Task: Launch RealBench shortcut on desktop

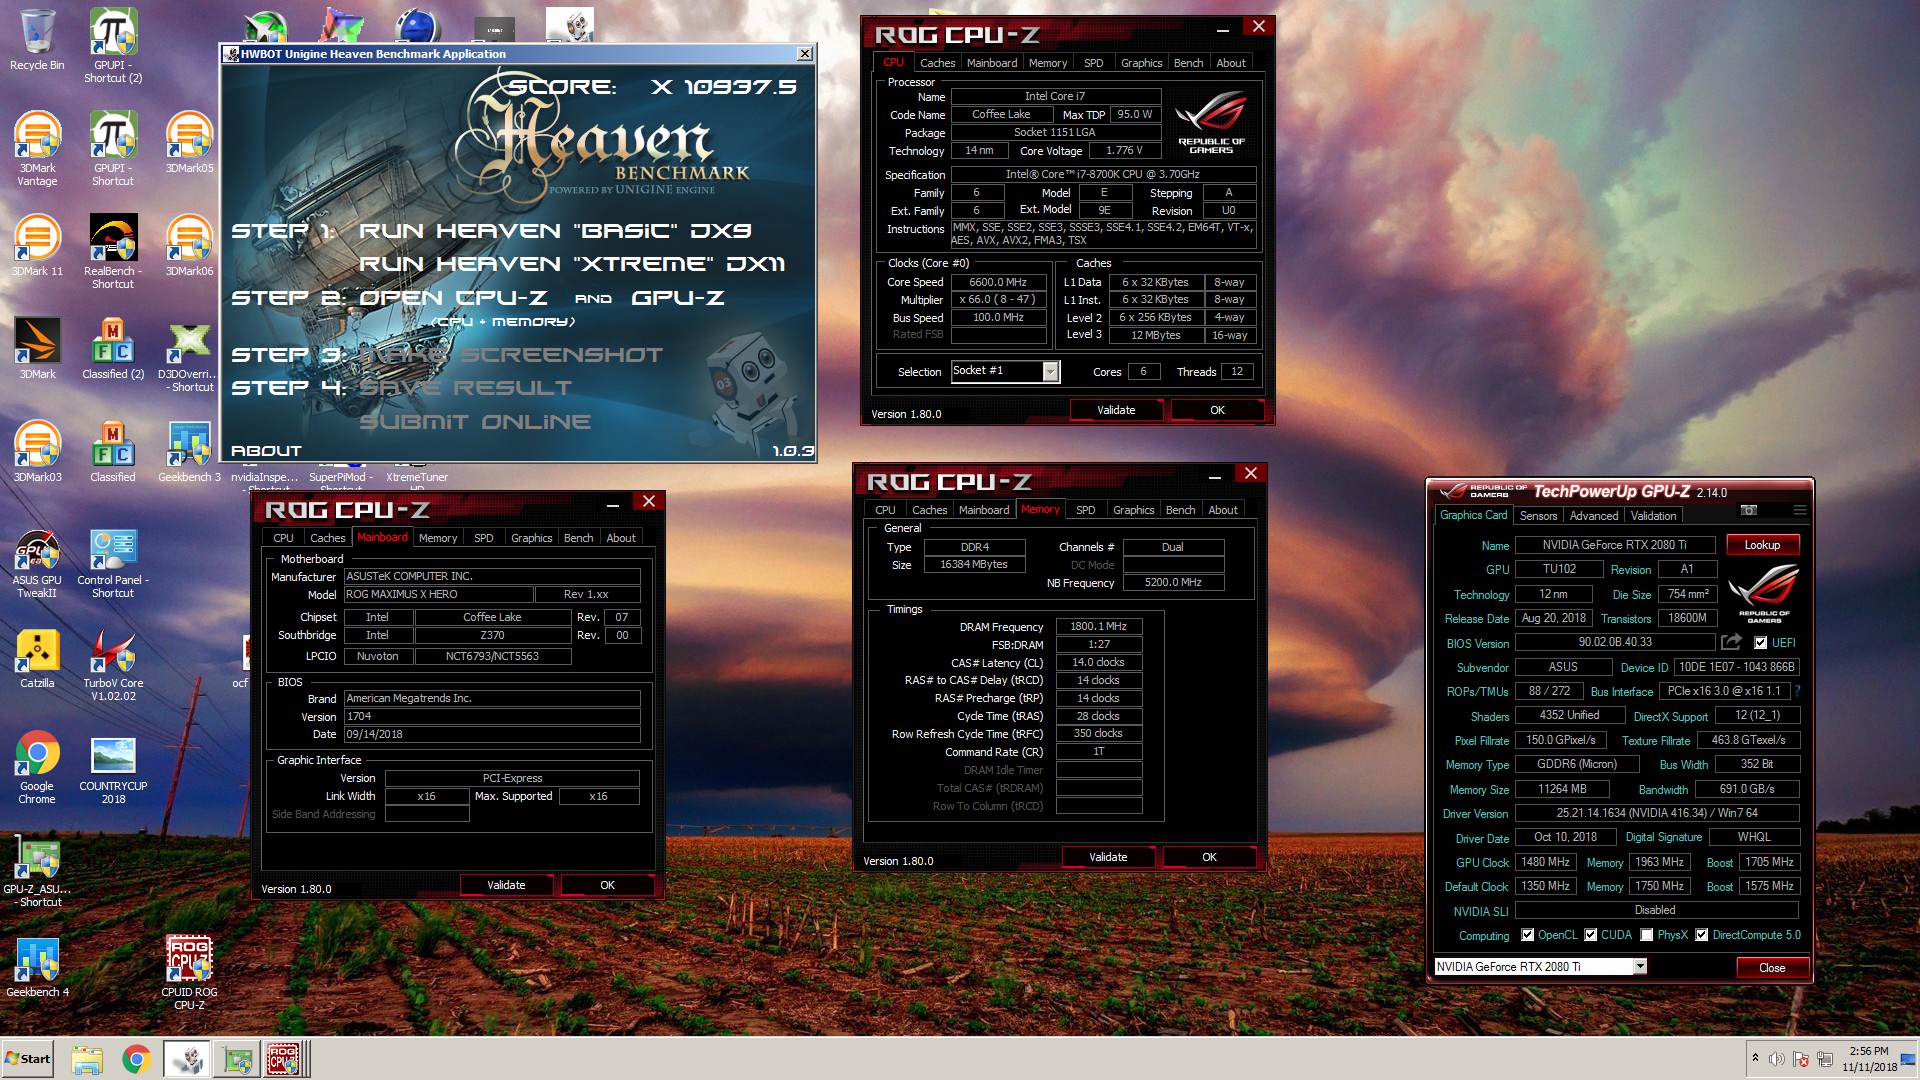Action: click(113, 251)
